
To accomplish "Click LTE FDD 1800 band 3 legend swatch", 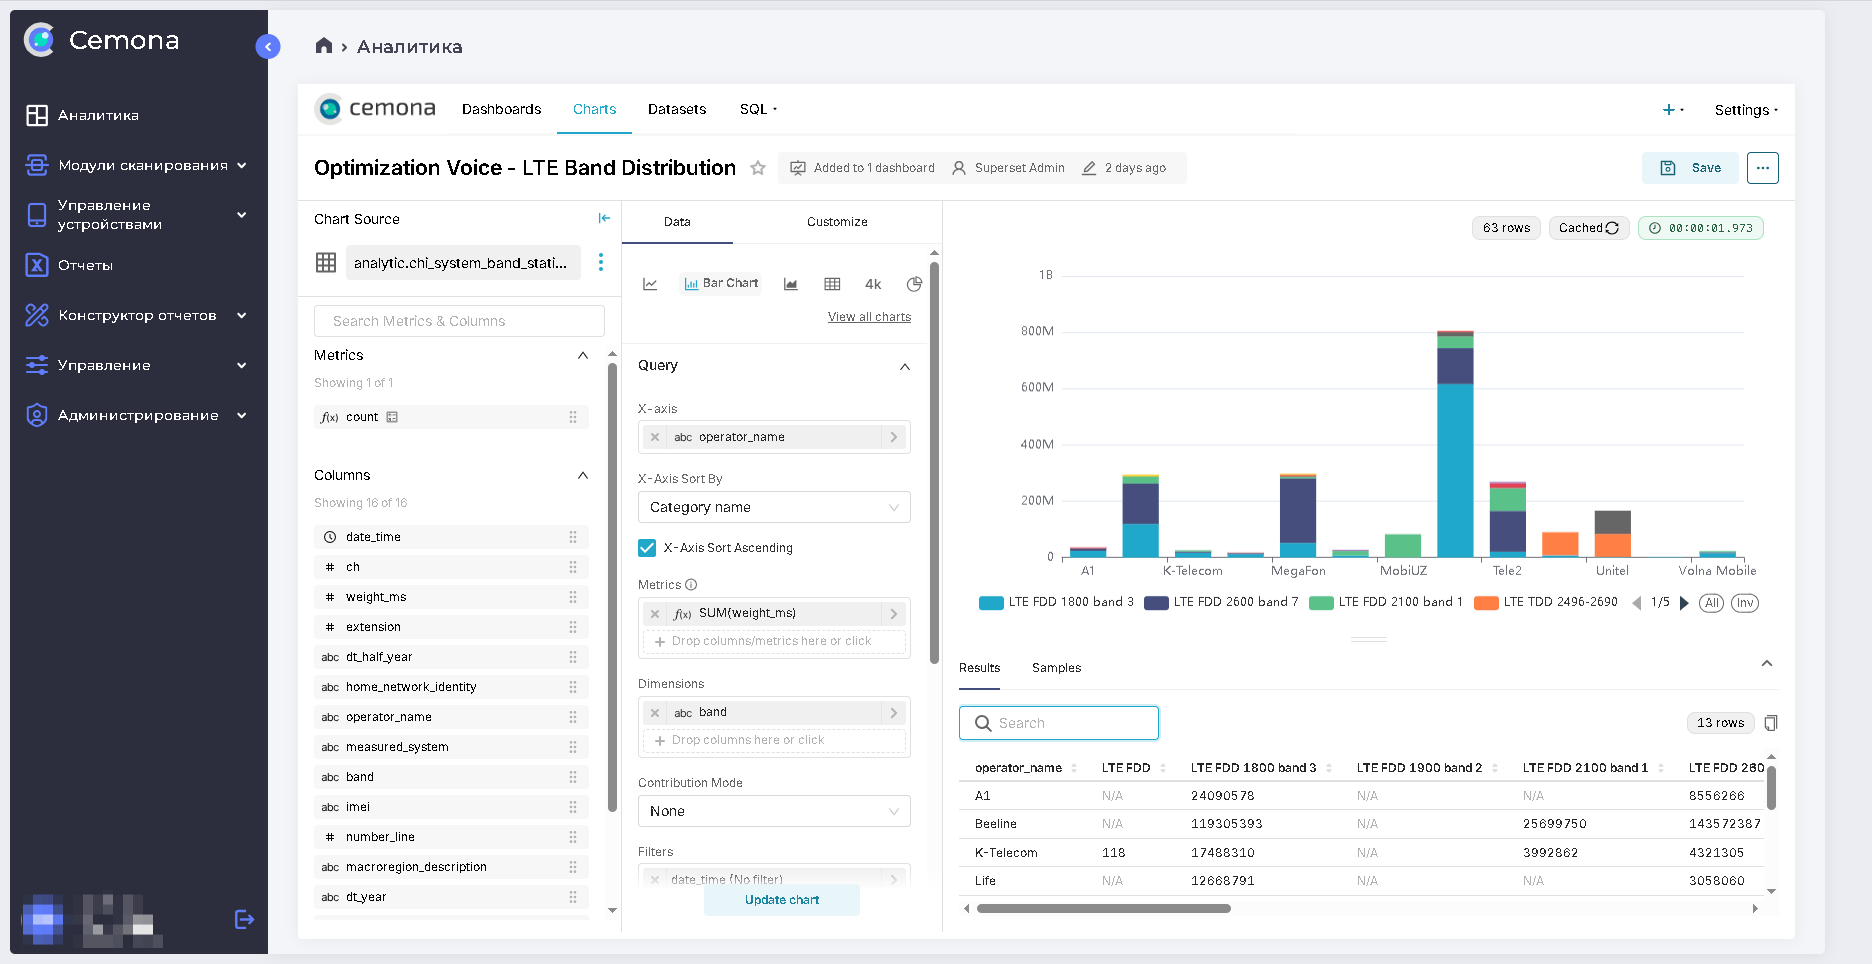I will tap(991, 603).
